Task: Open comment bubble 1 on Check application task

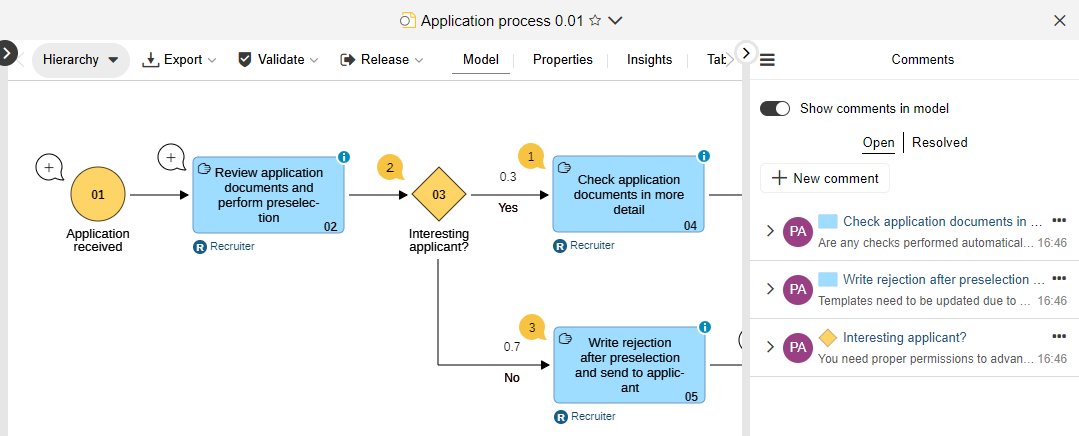Action: coord(530,156)
